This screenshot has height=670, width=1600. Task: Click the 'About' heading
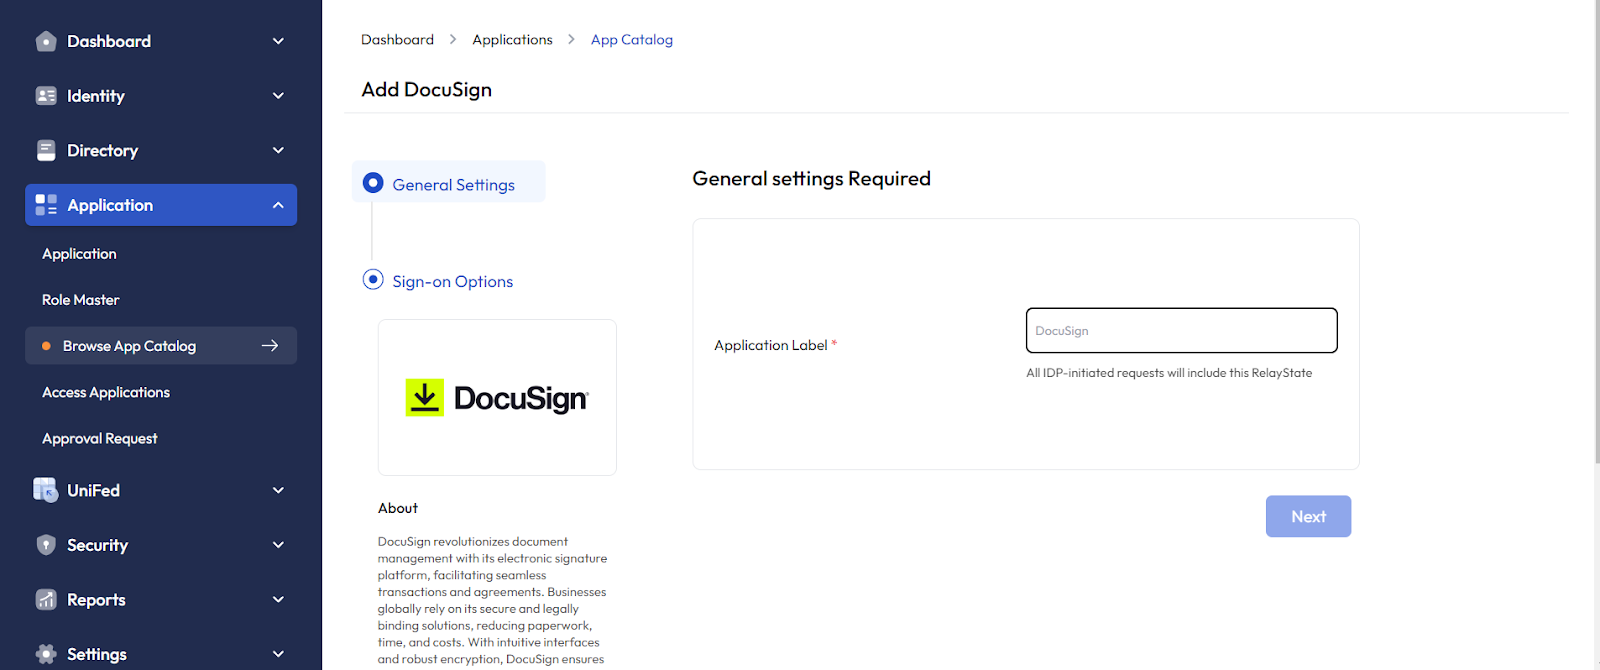point(398,508)
